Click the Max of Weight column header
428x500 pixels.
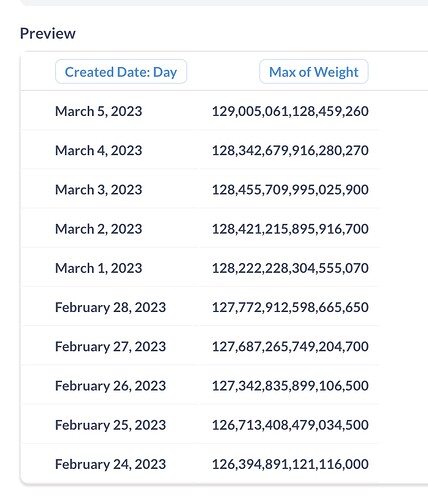click(x=314, y=72)
